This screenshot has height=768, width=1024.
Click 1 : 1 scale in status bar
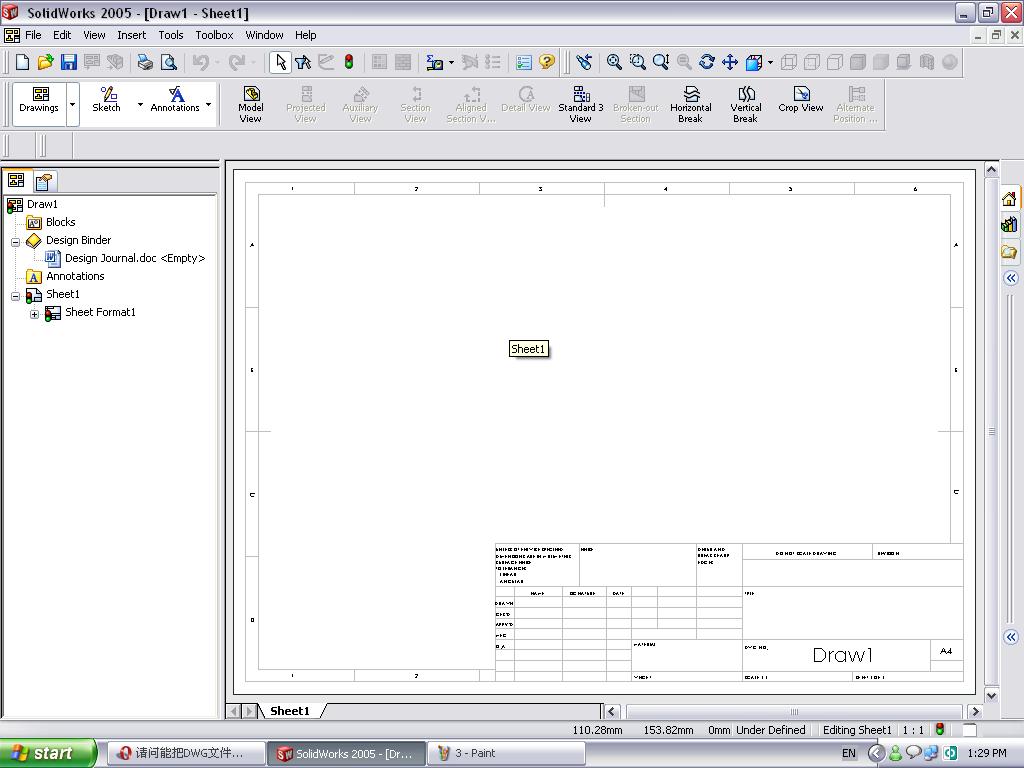coord(913,730)
